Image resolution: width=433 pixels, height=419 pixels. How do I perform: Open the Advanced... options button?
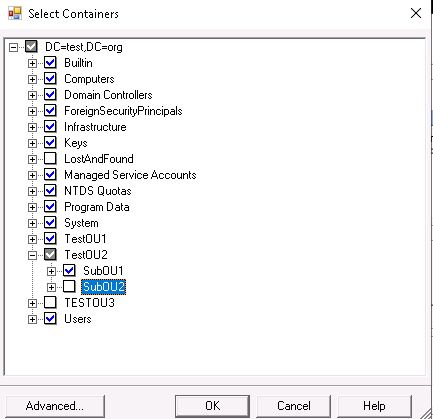(55, 406)
